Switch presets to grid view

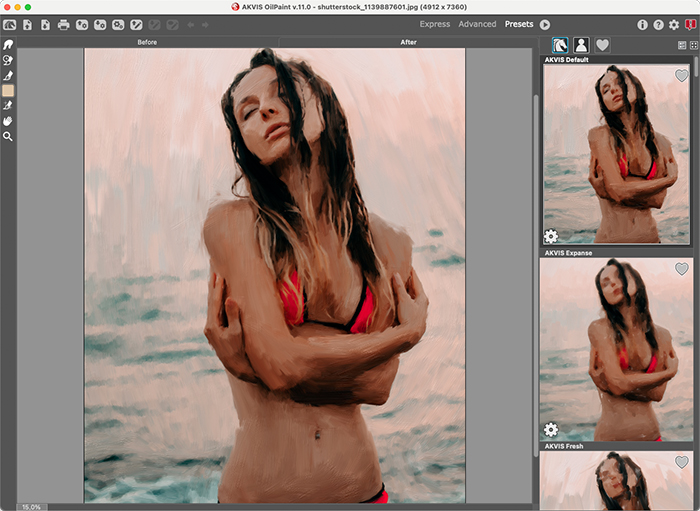(693, 45)
